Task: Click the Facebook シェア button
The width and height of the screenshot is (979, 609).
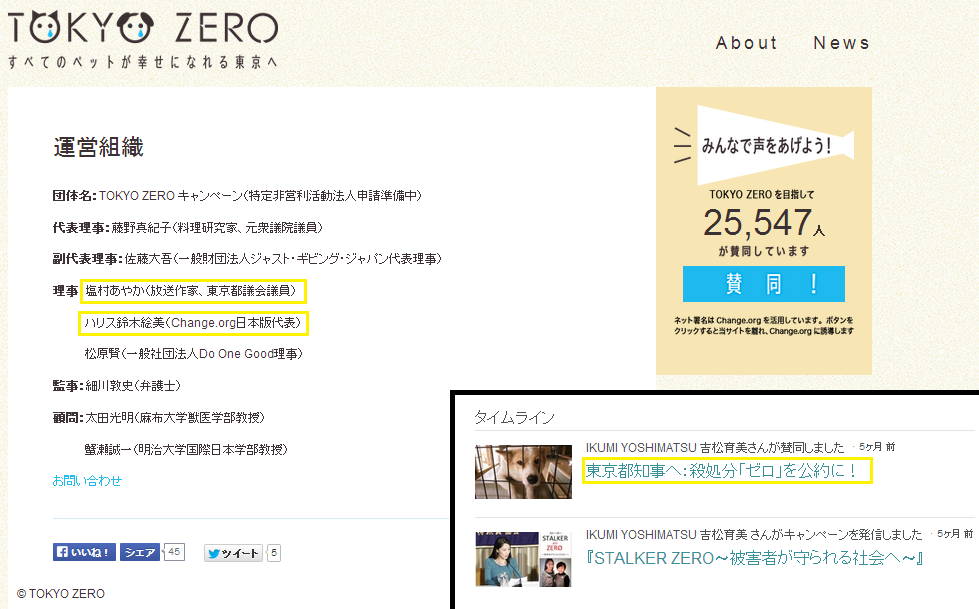Action: coord(140,552)
